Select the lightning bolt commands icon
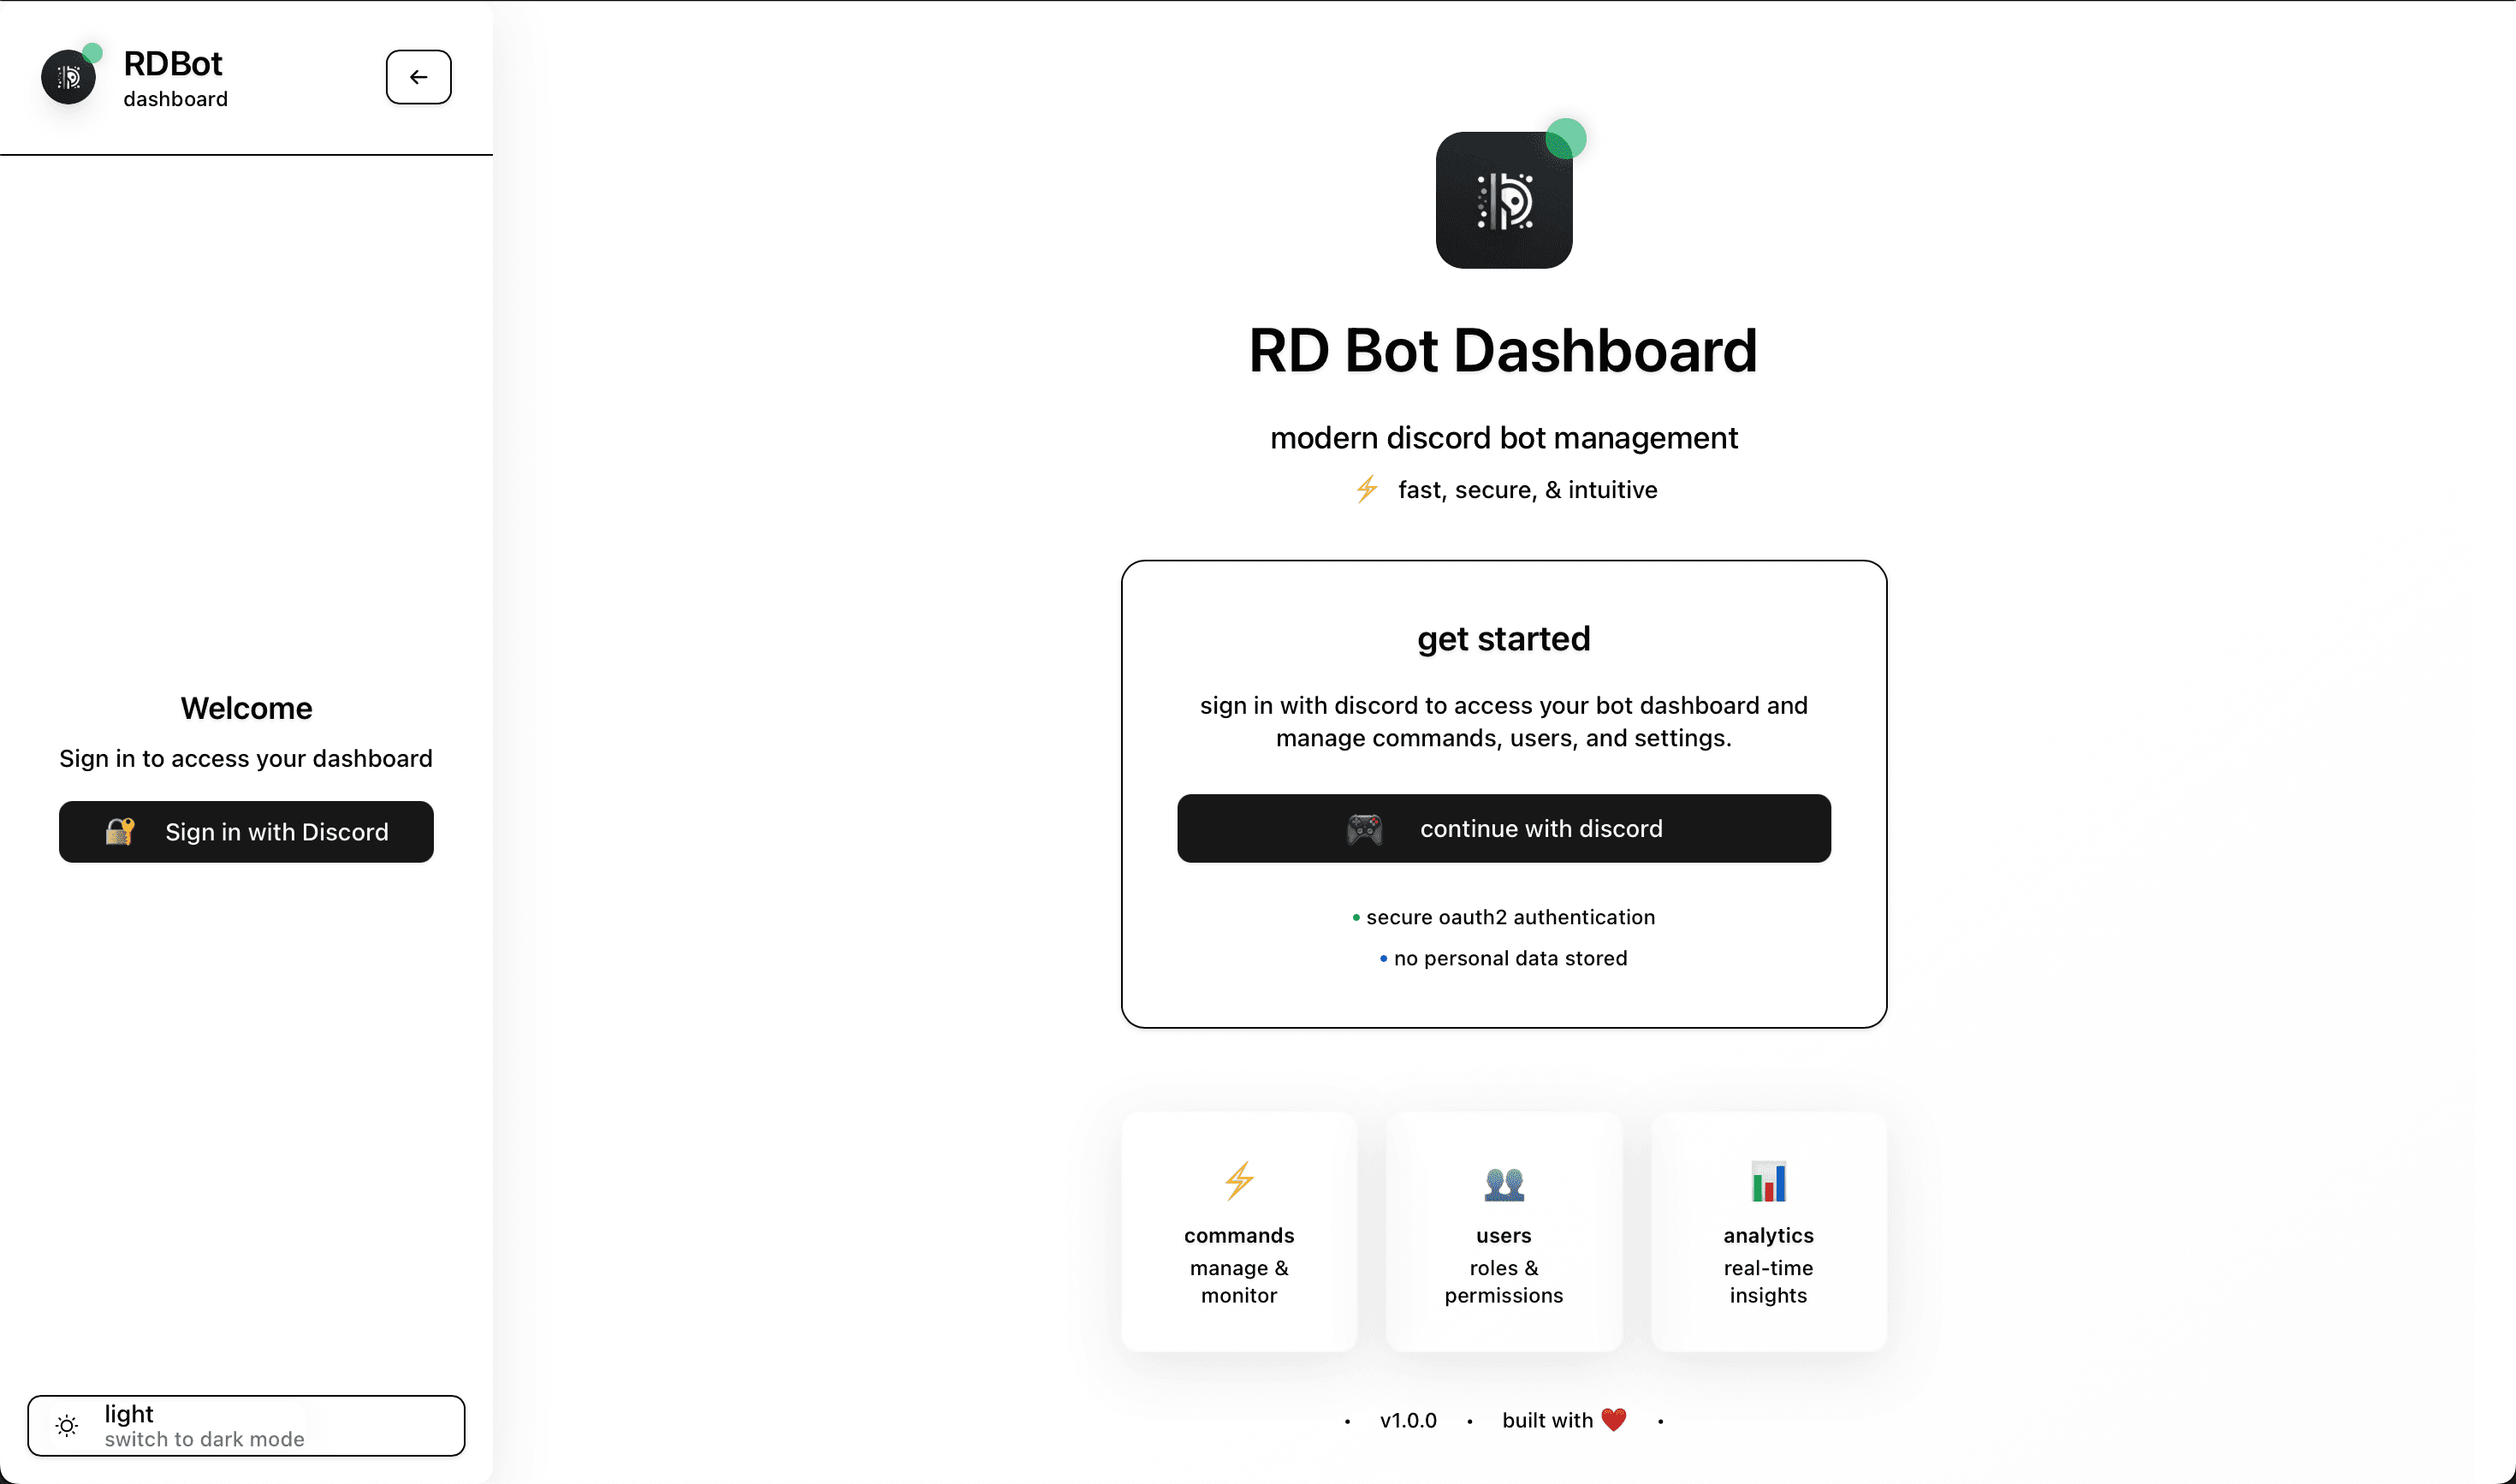This screenshot has width=2516, height=1484. click(1239, 1180)
